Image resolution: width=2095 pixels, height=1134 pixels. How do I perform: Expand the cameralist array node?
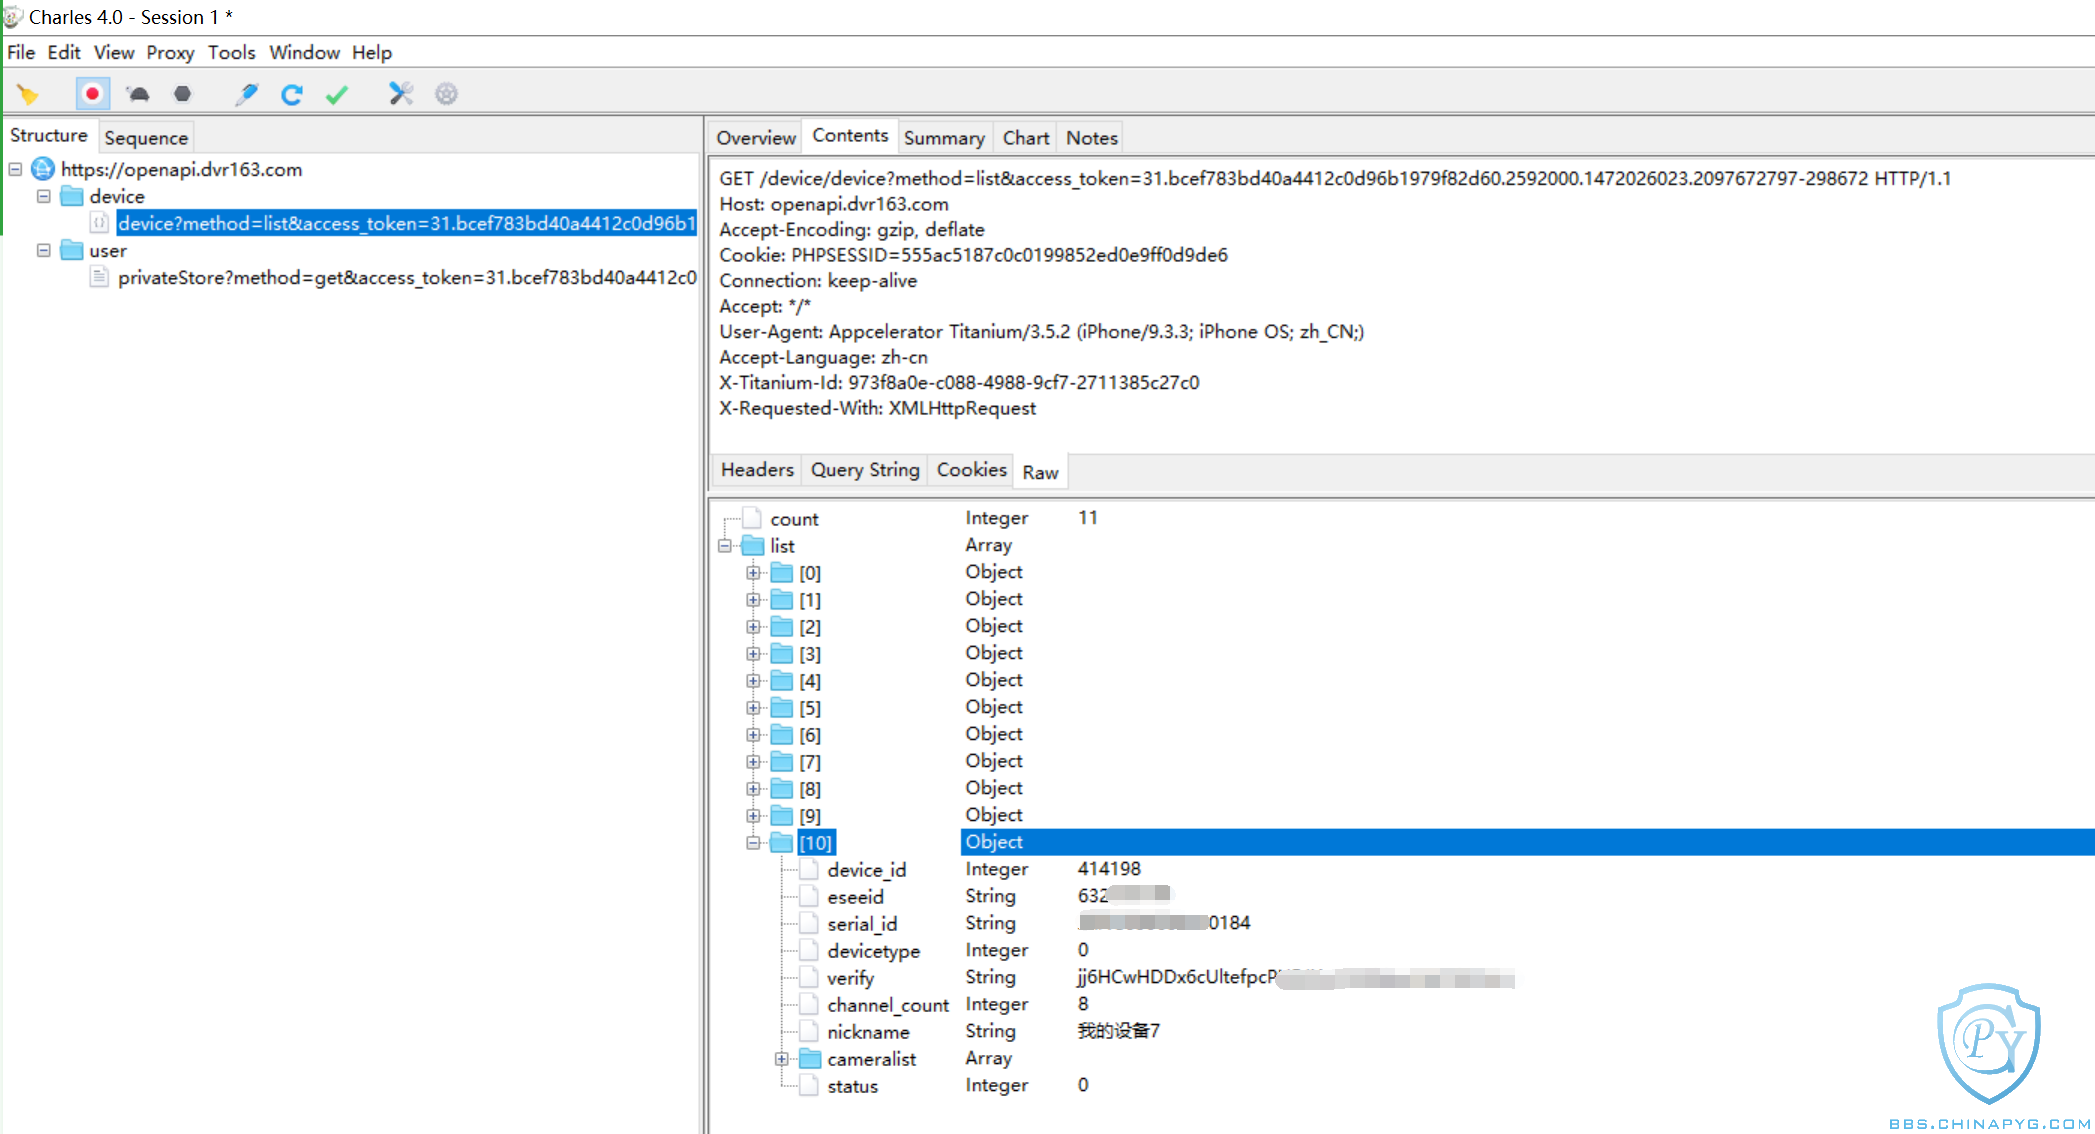tap(781, 1059)
